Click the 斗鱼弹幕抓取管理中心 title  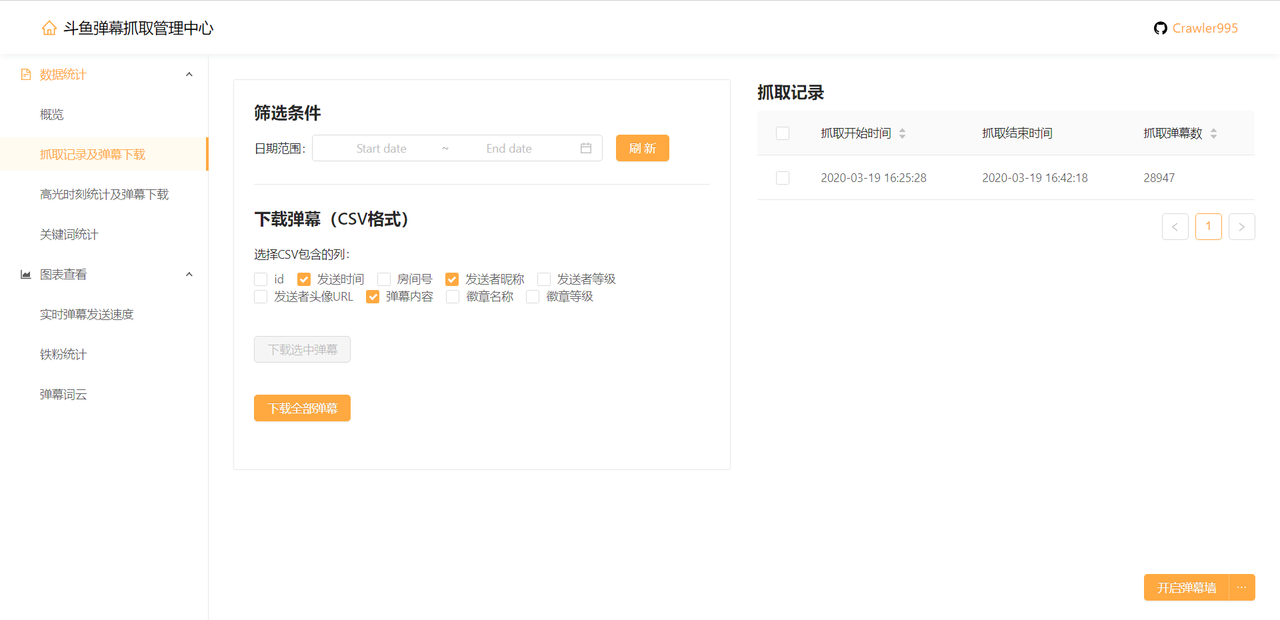point(138,28)
